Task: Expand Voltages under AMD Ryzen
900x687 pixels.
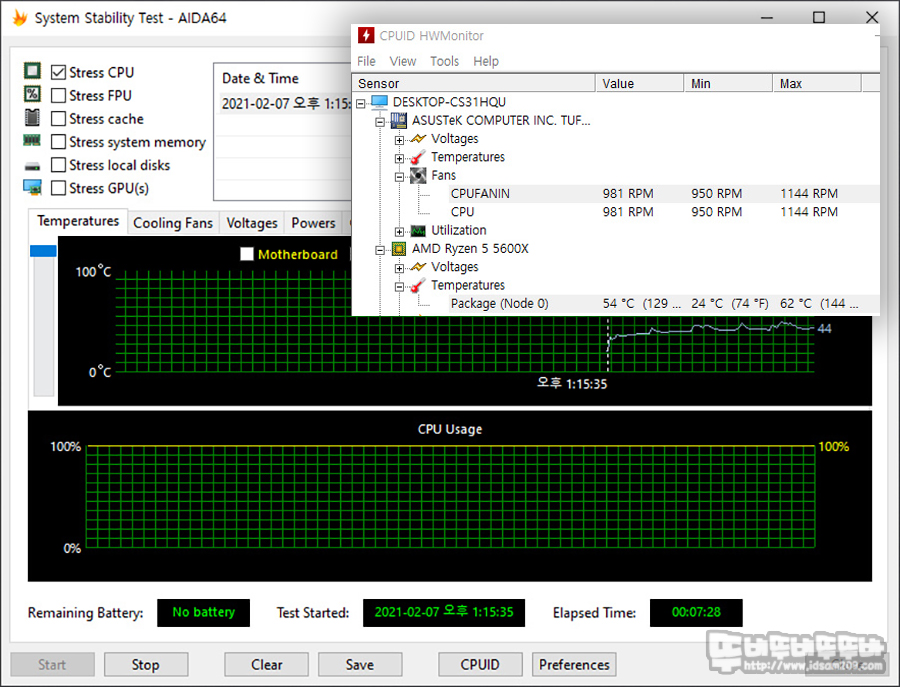Action: 399,269
